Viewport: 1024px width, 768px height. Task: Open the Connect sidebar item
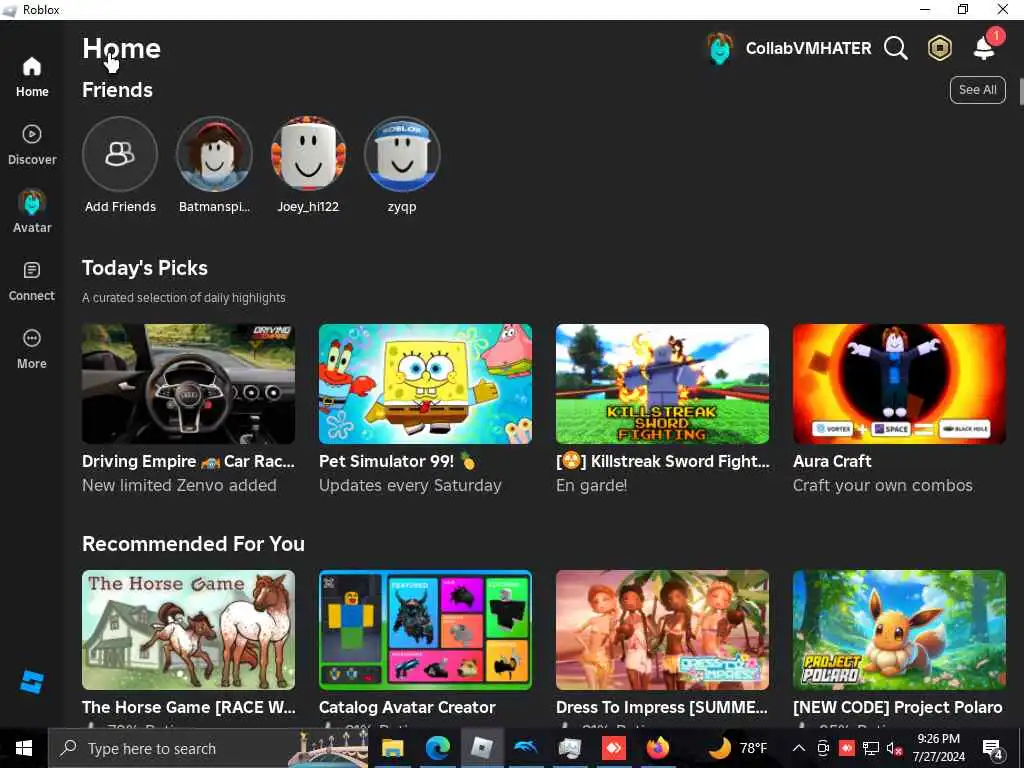(x=32, y=281)
